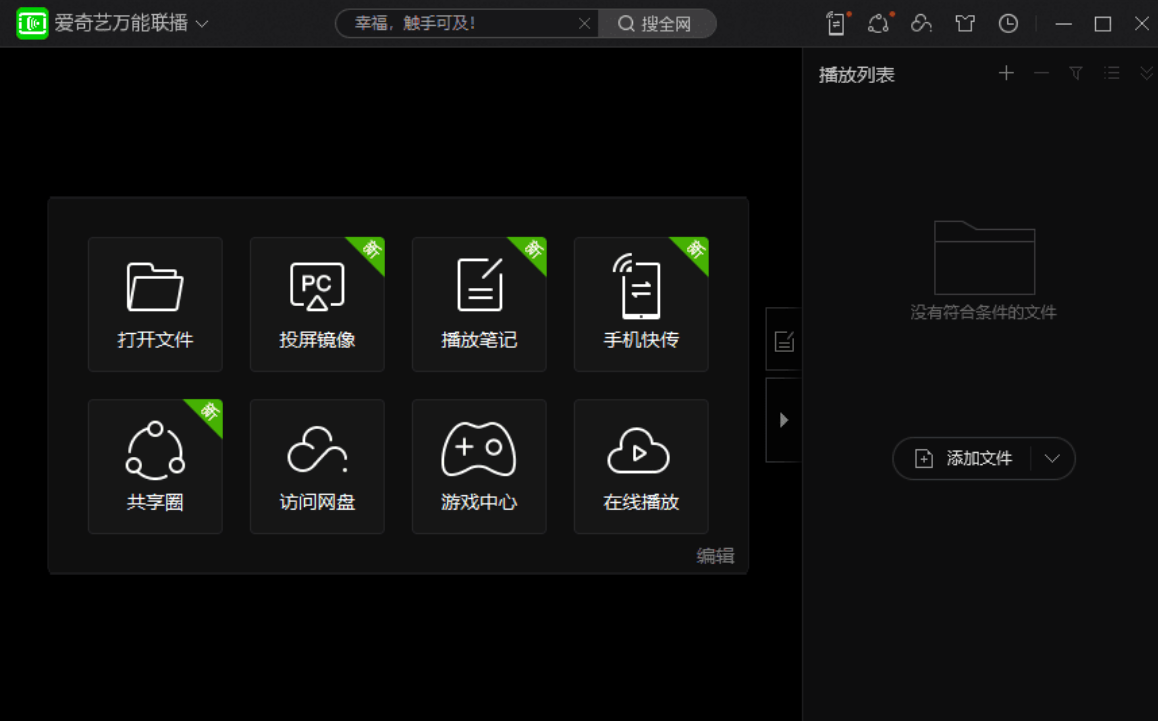This screenshot has height=721, width=1158.
Task: Collapse the playlist with the double chevron
Action: [1144, 73]
